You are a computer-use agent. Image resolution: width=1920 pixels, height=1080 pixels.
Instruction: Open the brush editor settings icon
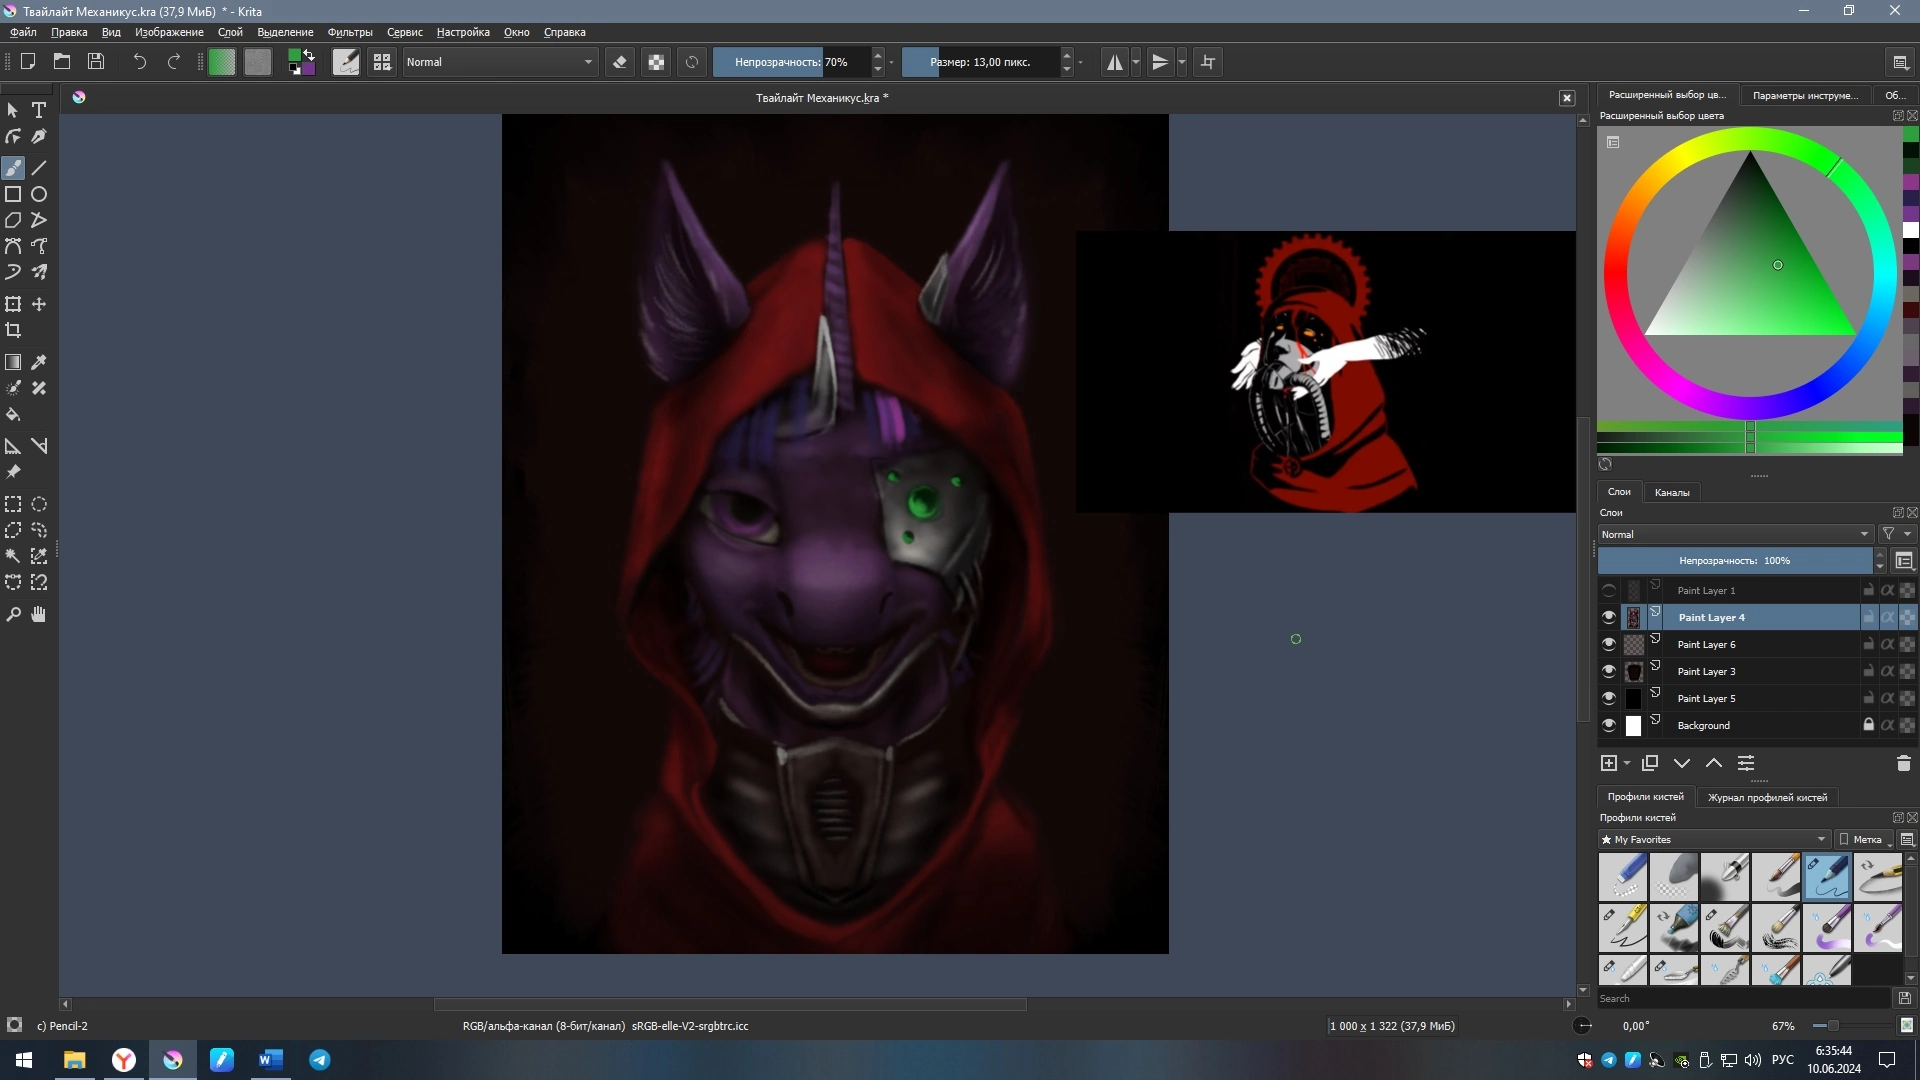click(x=346, y=62)
